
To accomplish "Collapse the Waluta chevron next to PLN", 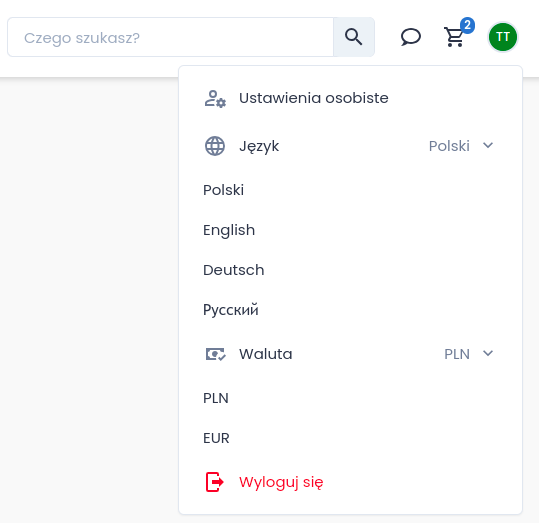I will (x=488, y=353).
